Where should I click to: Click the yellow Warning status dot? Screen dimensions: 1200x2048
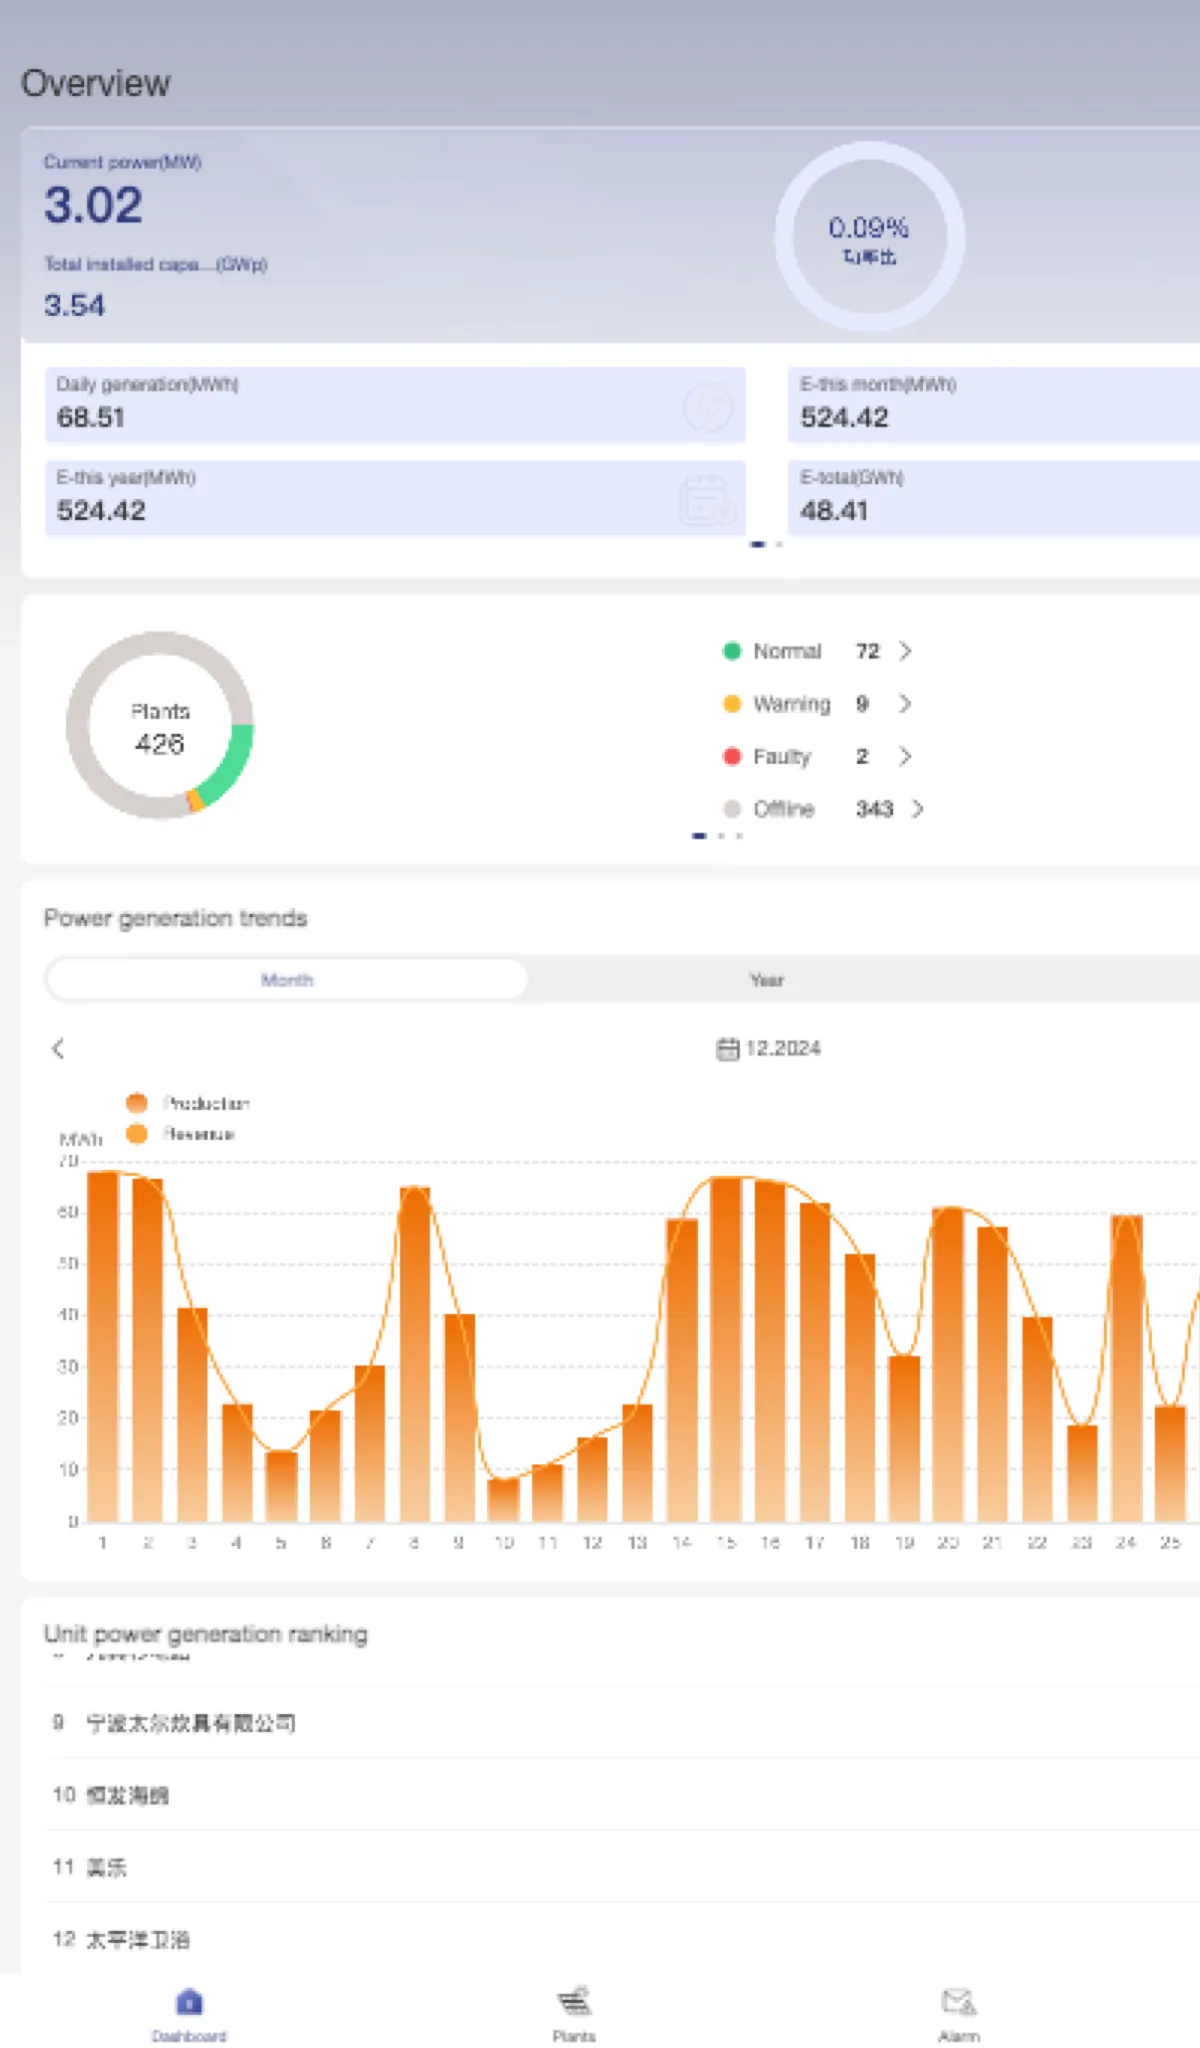click(732, 704)
